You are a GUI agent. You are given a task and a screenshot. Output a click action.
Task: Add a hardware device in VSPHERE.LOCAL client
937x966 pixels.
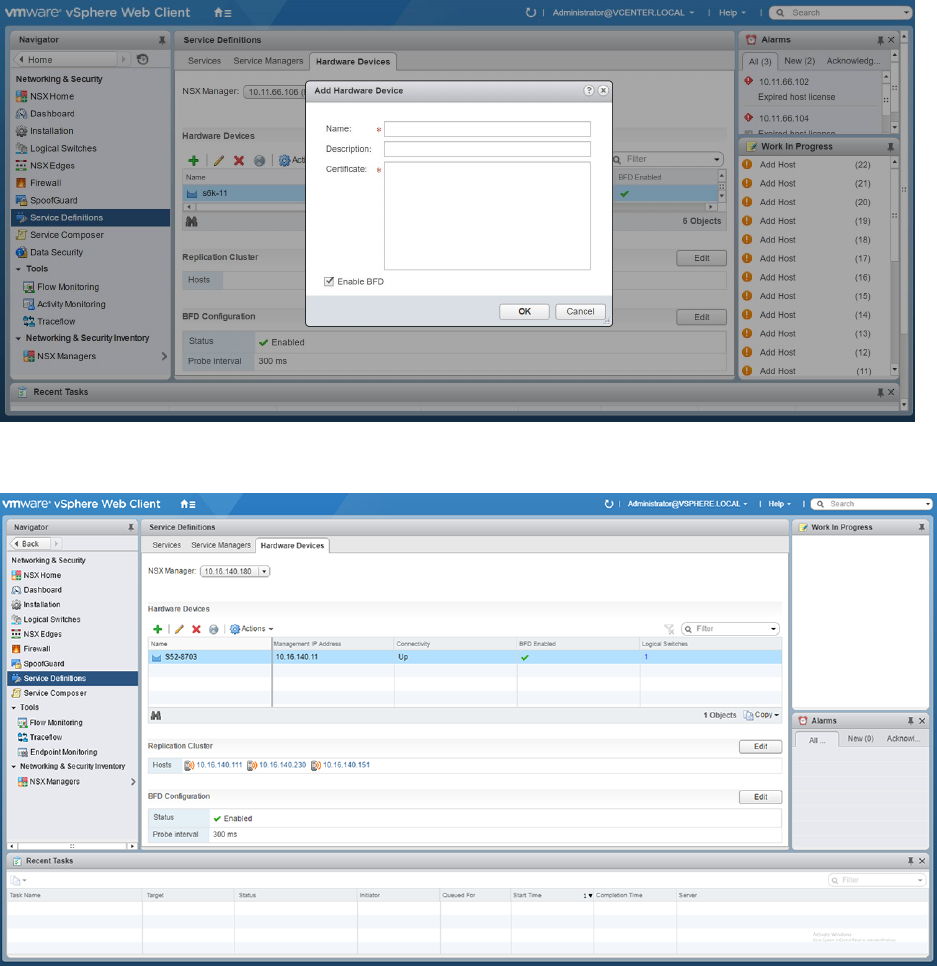tap(158, 629)
